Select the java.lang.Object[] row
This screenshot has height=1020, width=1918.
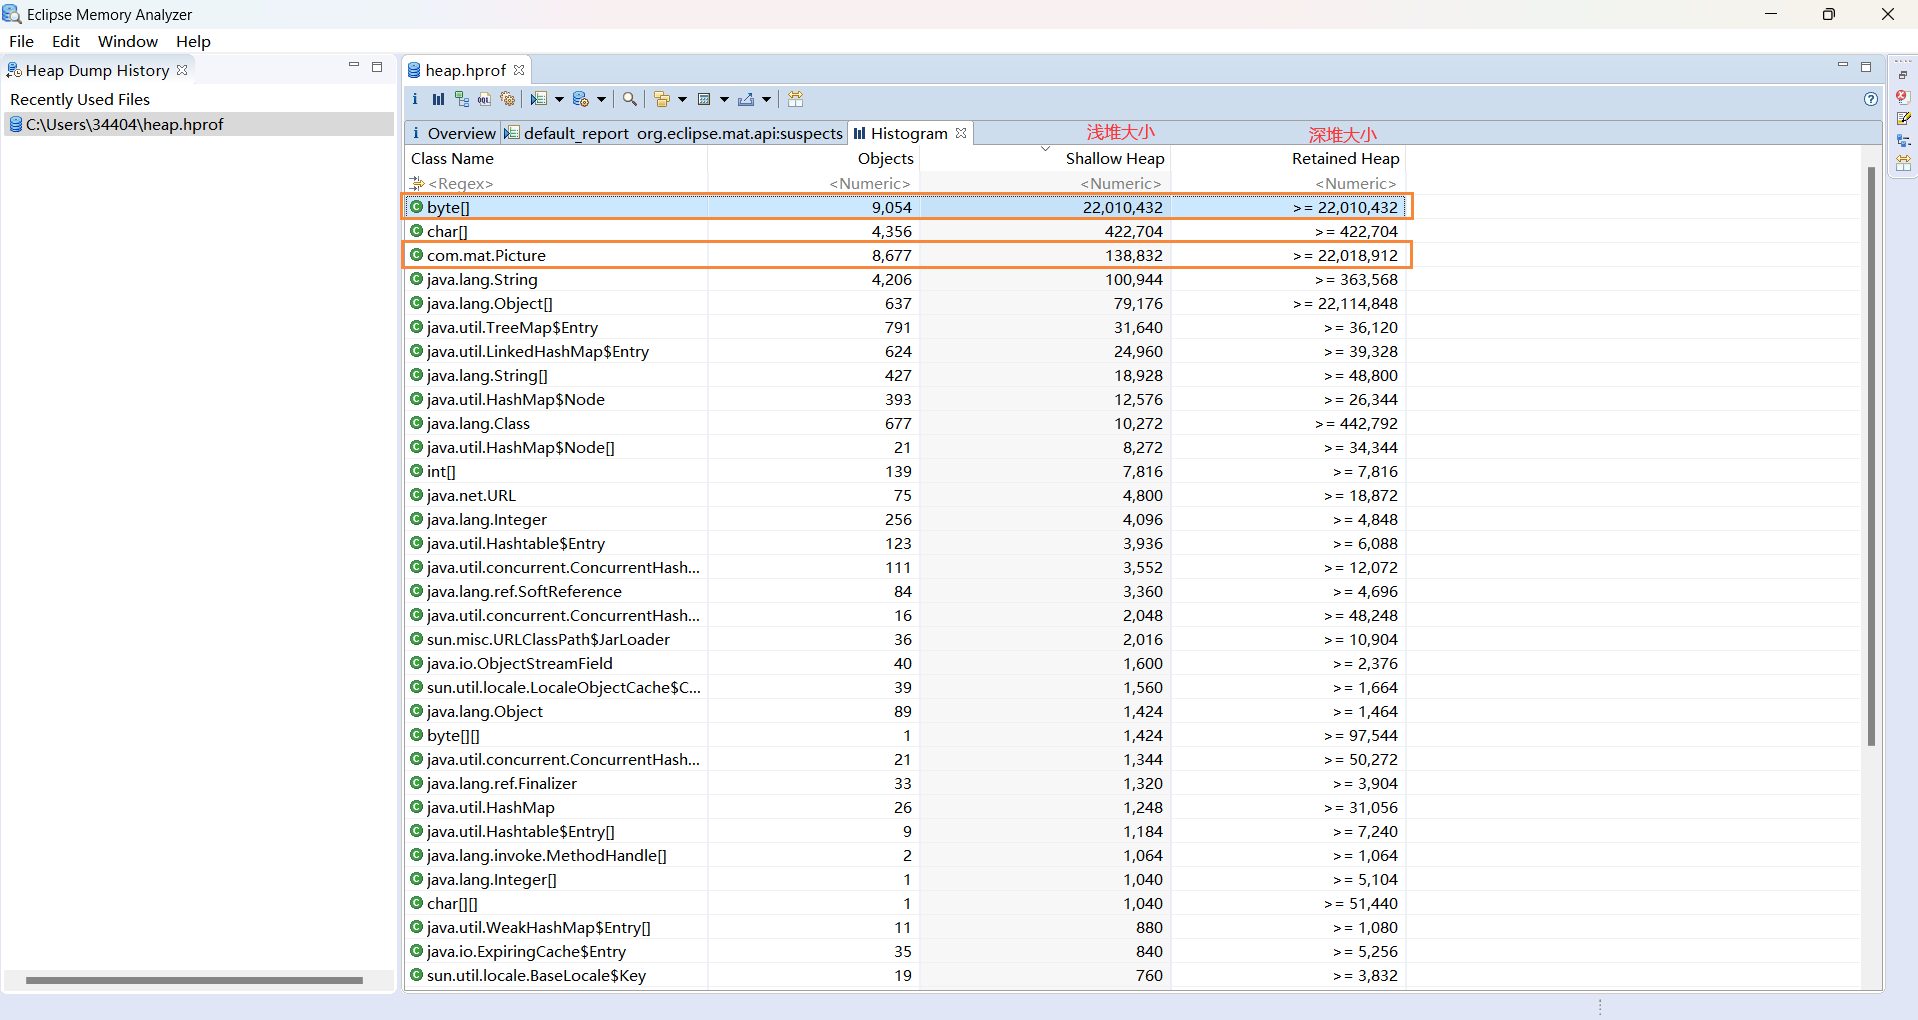[906, 303]
